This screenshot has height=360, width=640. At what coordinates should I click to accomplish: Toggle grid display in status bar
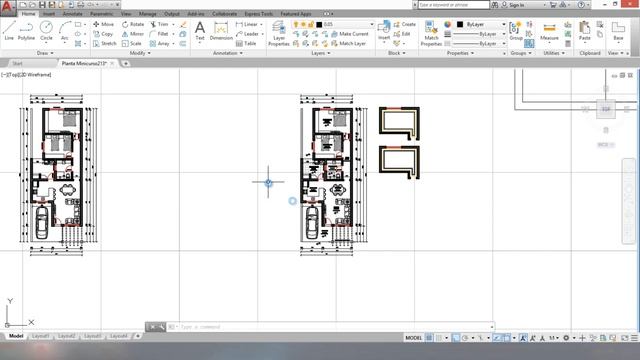[x=429, y=338]
